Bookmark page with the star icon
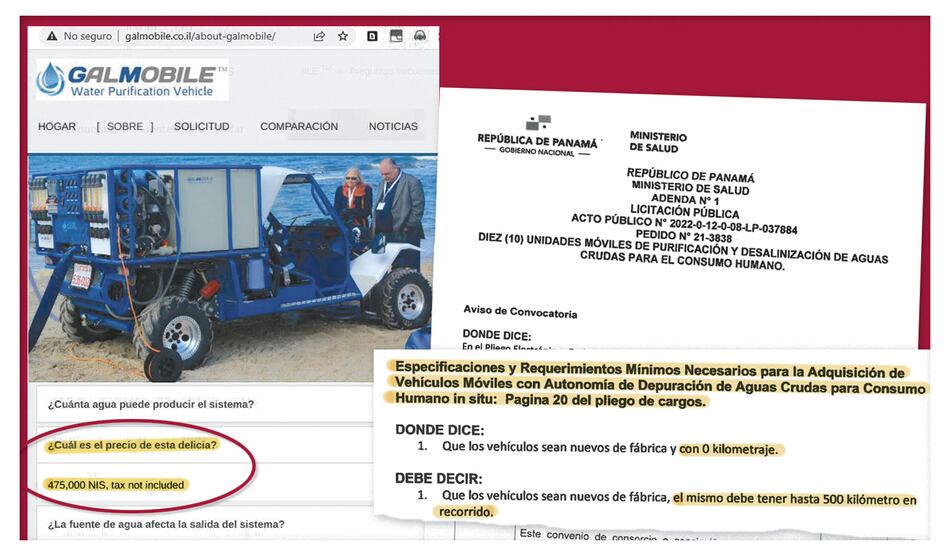 [x=343, y=36]
